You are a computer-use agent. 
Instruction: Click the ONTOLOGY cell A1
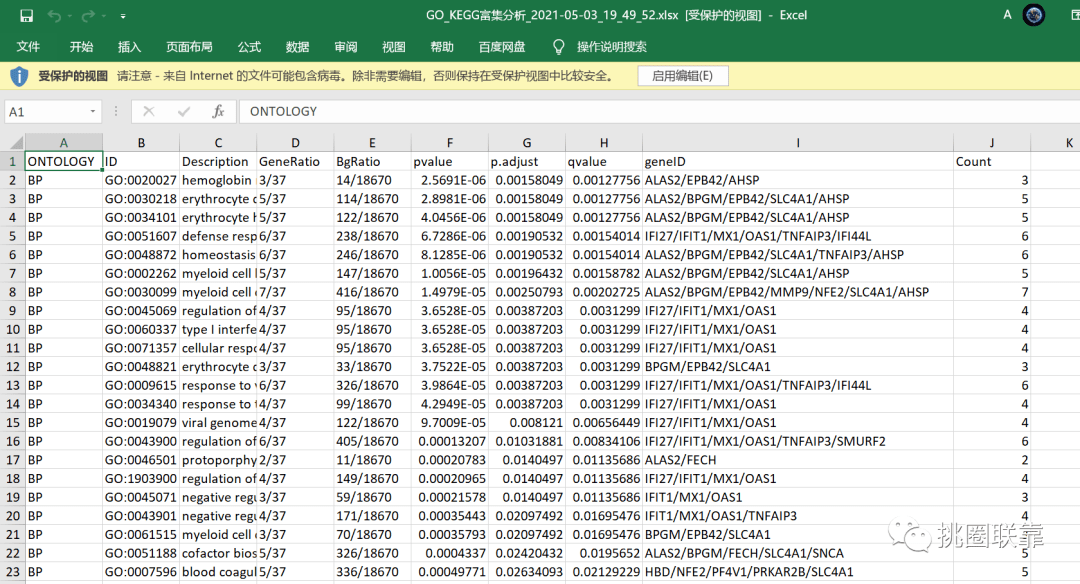click(x=63, y=161)
